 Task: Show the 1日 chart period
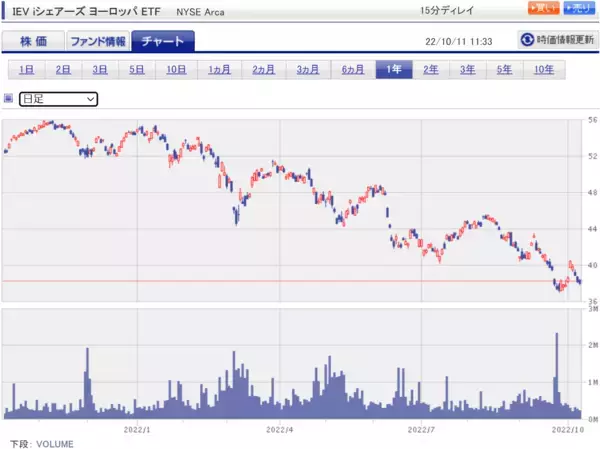click(26, 70)
